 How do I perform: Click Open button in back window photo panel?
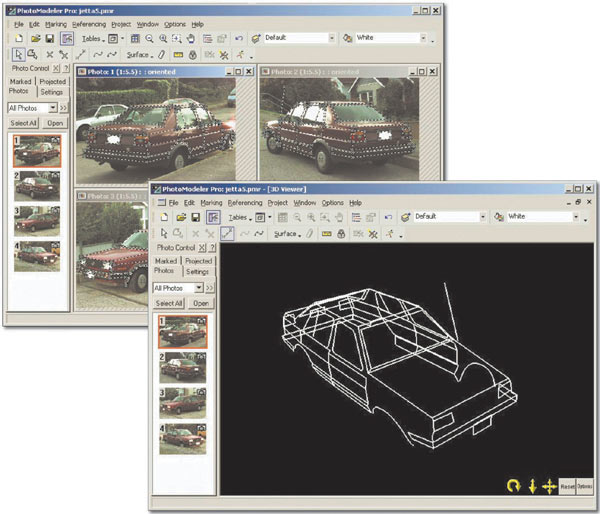coord(55,123)
